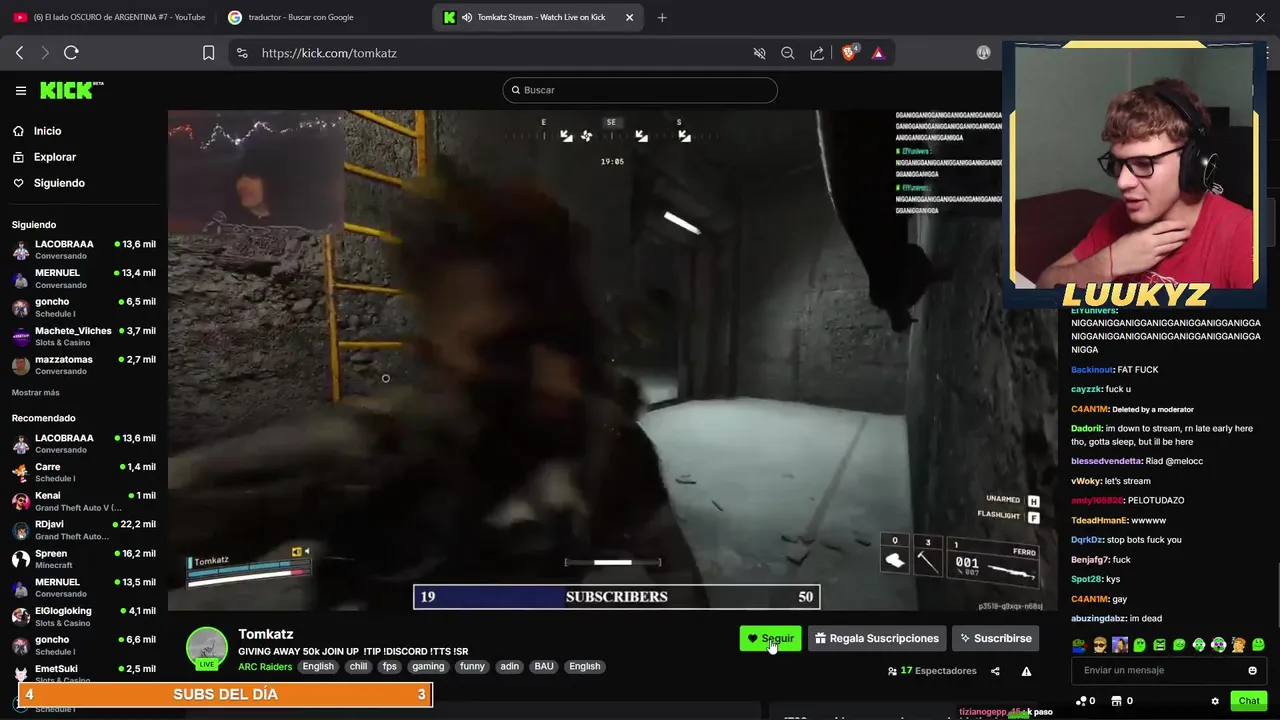
Task: Open a new browser tab with plus
Action: (662, 17)
